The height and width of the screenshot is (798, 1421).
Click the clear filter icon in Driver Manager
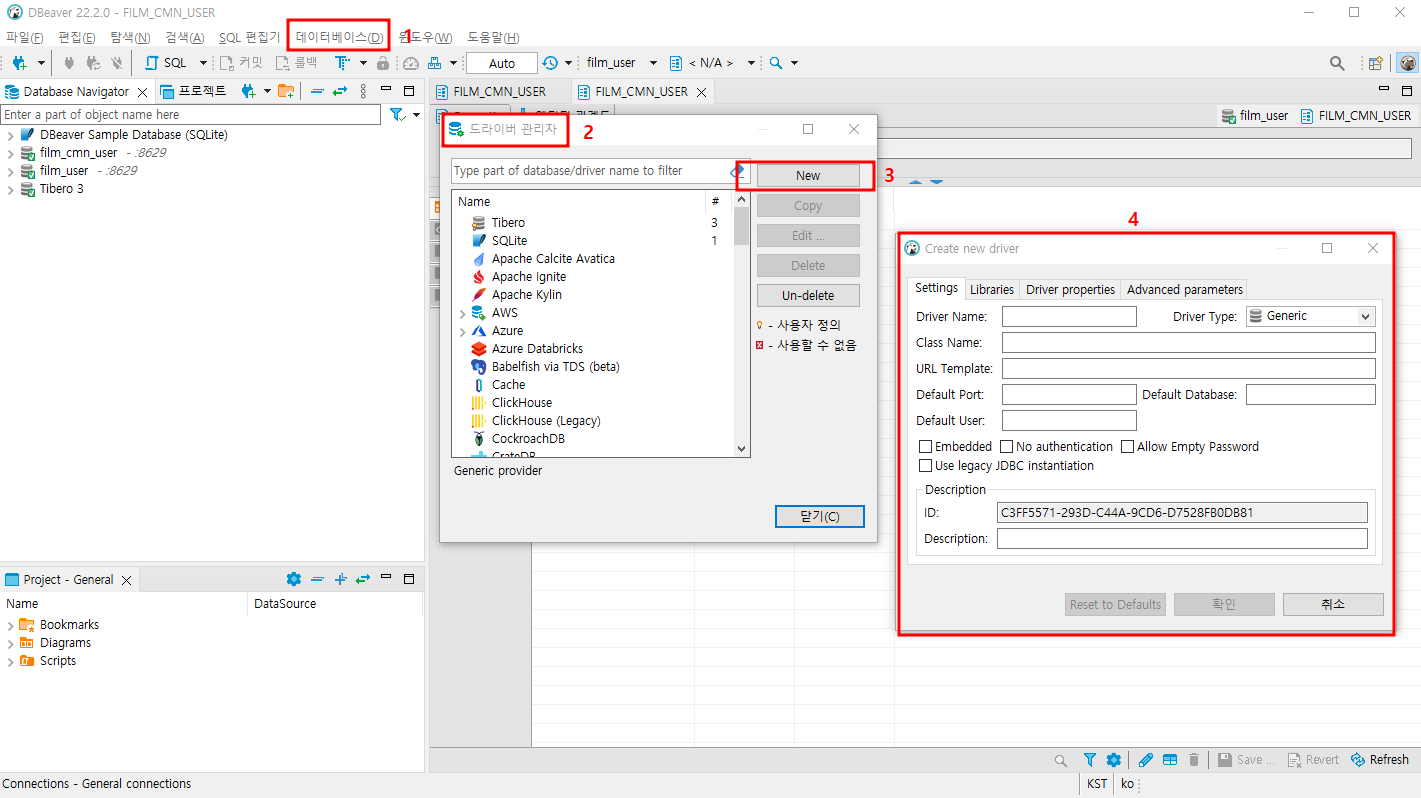[x=738, y=171]
